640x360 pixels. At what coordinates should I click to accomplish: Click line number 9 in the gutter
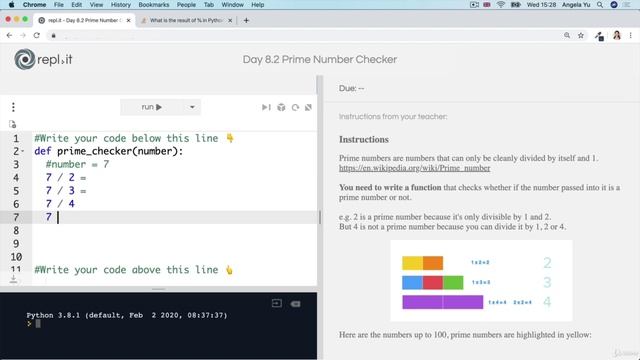click(16, 244)
